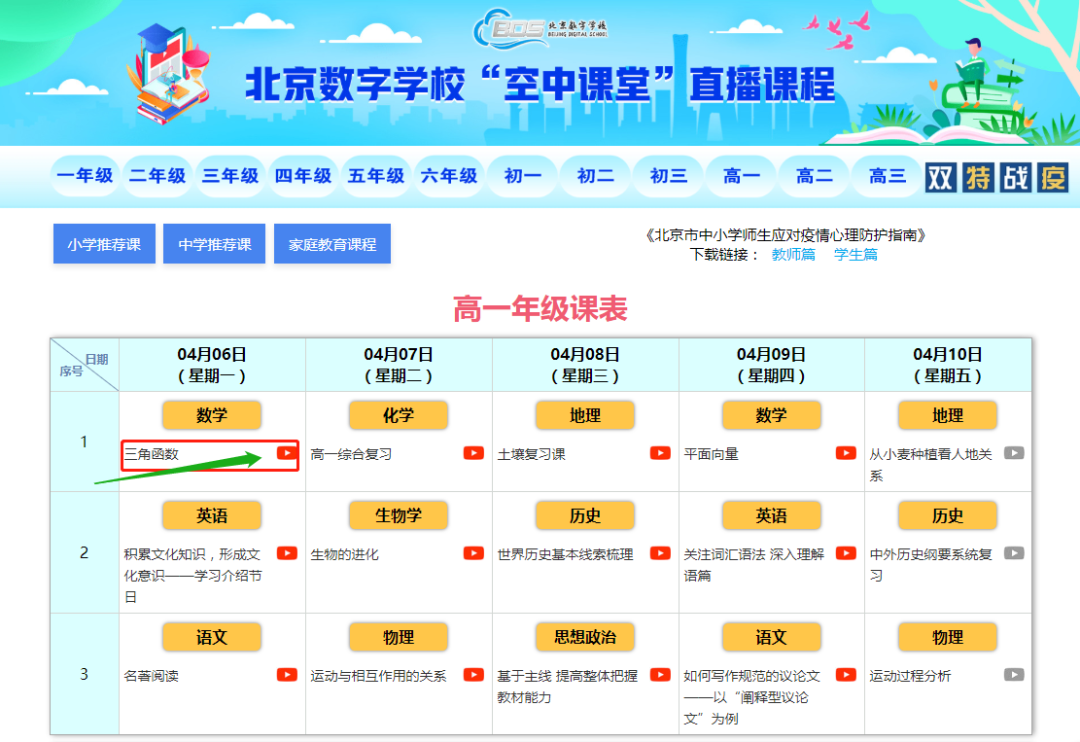Play the 高一综合复习 chemistry video
Viewport: 1080px width, 742px height.
[x=473, y=453]
